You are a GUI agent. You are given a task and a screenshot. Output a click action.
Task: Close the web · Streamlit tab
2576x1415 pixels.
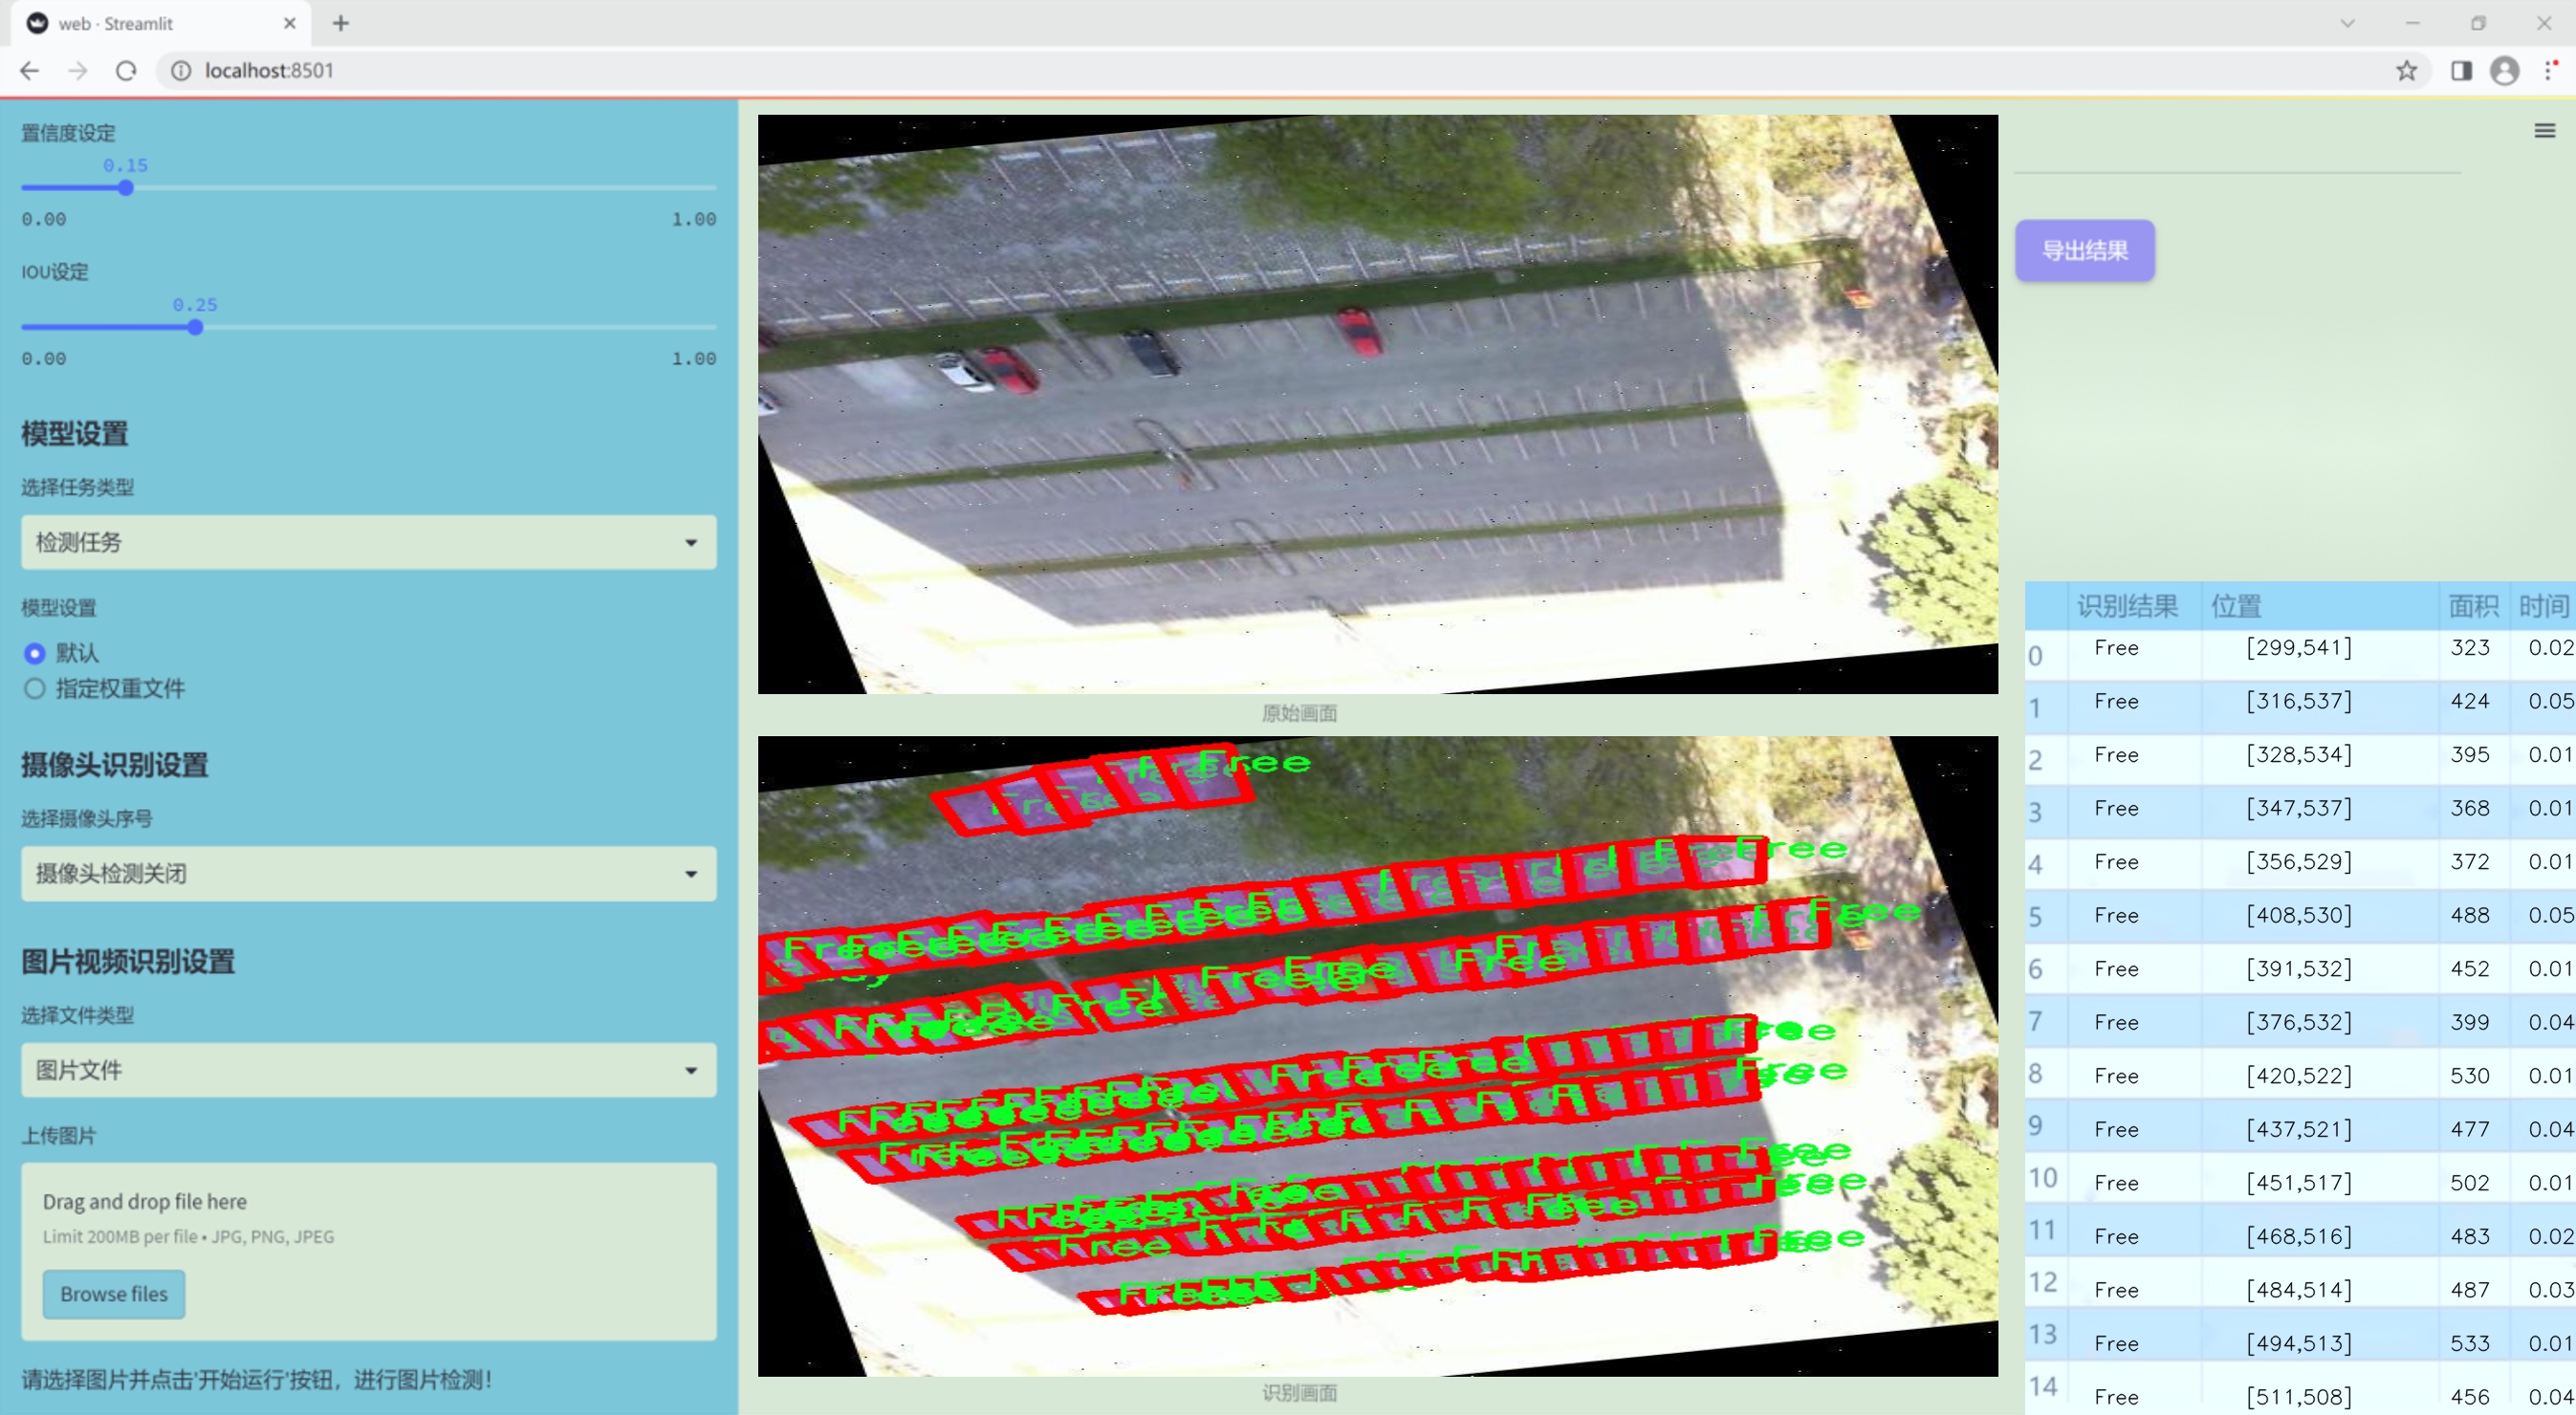point(290,23)
